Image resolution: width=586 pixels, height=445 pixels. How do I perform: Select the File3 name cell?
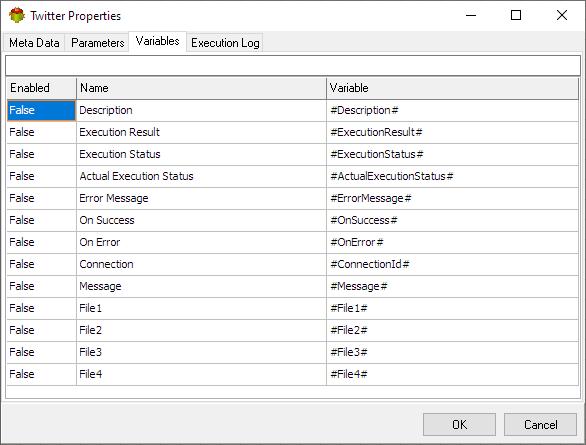click(201, 352)
